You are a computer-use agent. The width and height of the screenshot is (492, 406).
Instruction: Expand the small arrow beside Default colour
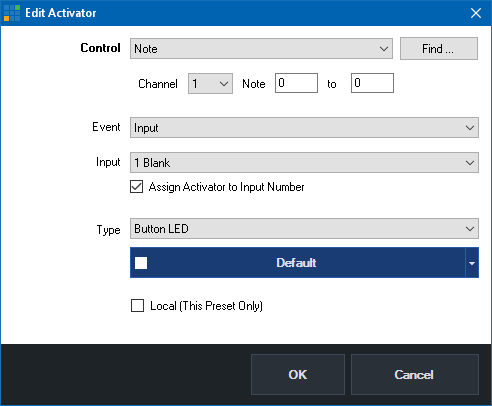[x=472, y=263]
